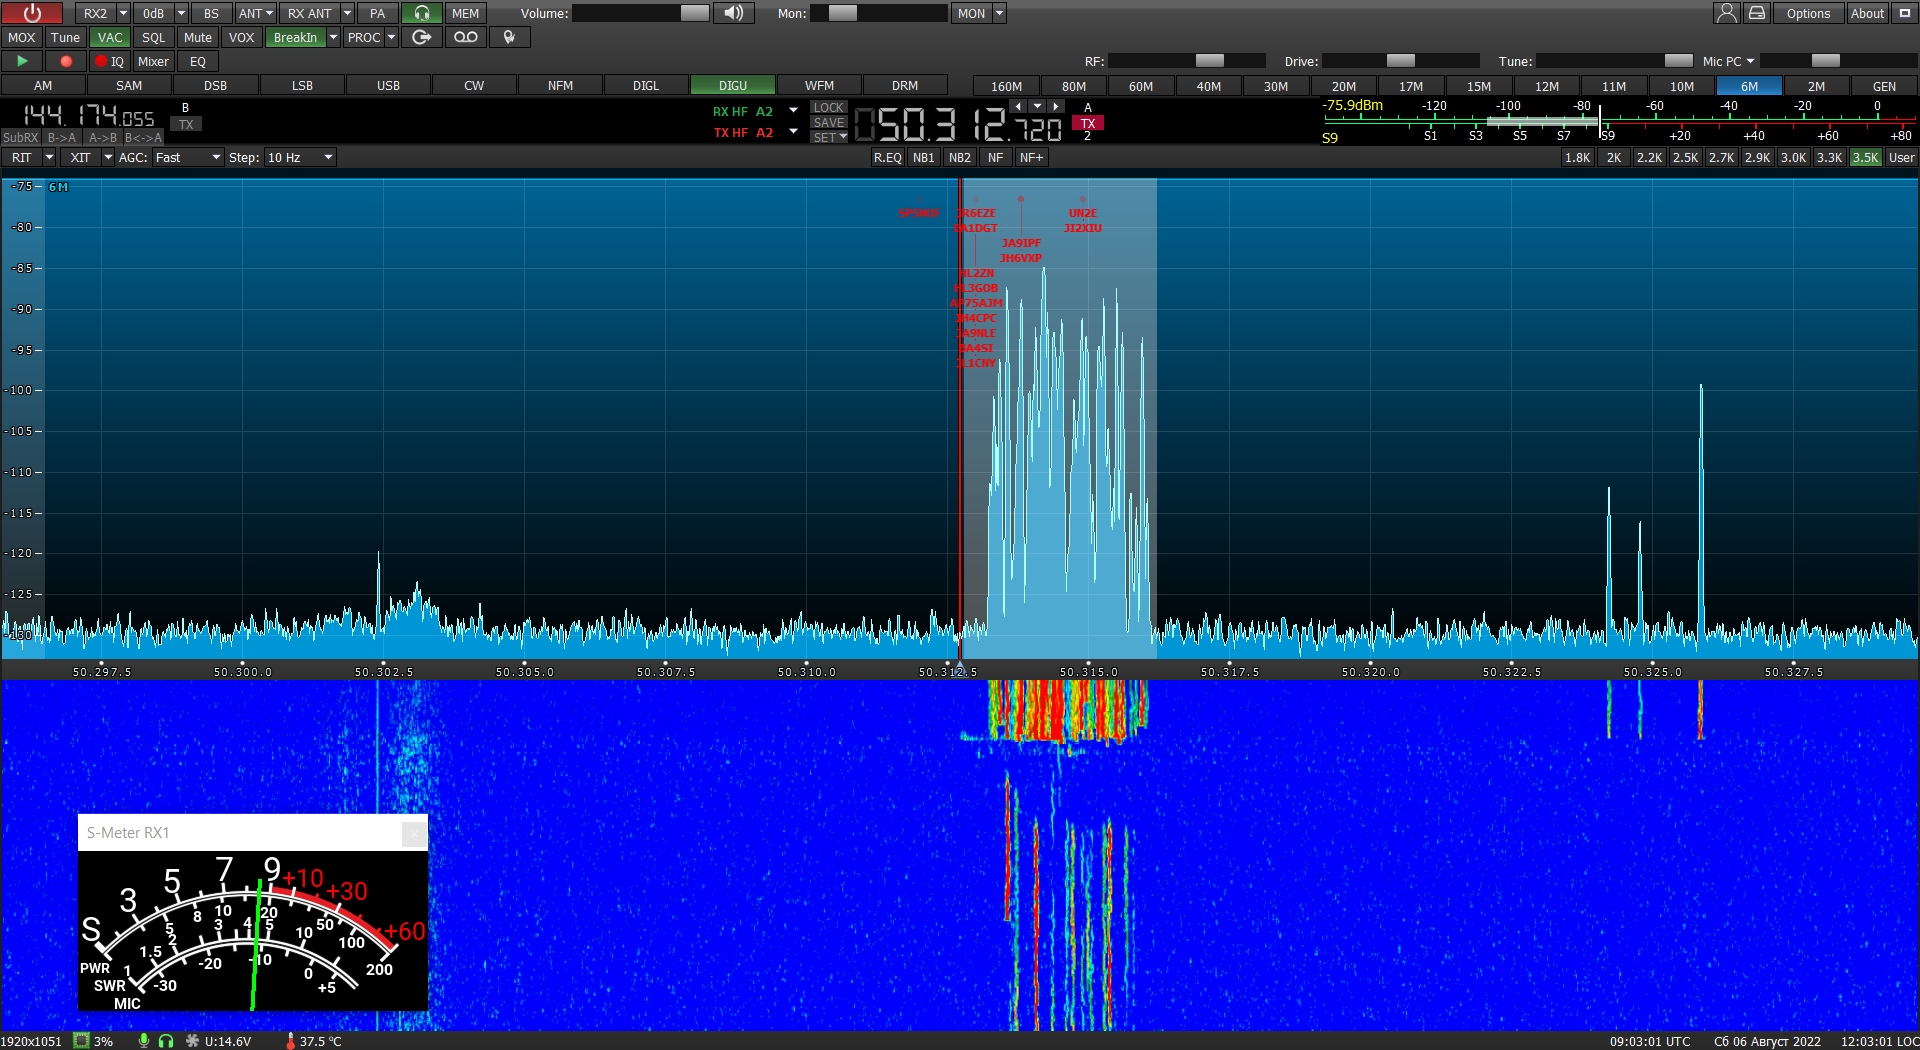Click the thermometer temperature icon
The height and width of the screenshot is (1050, 1920).
click(x=290, y=1041)
